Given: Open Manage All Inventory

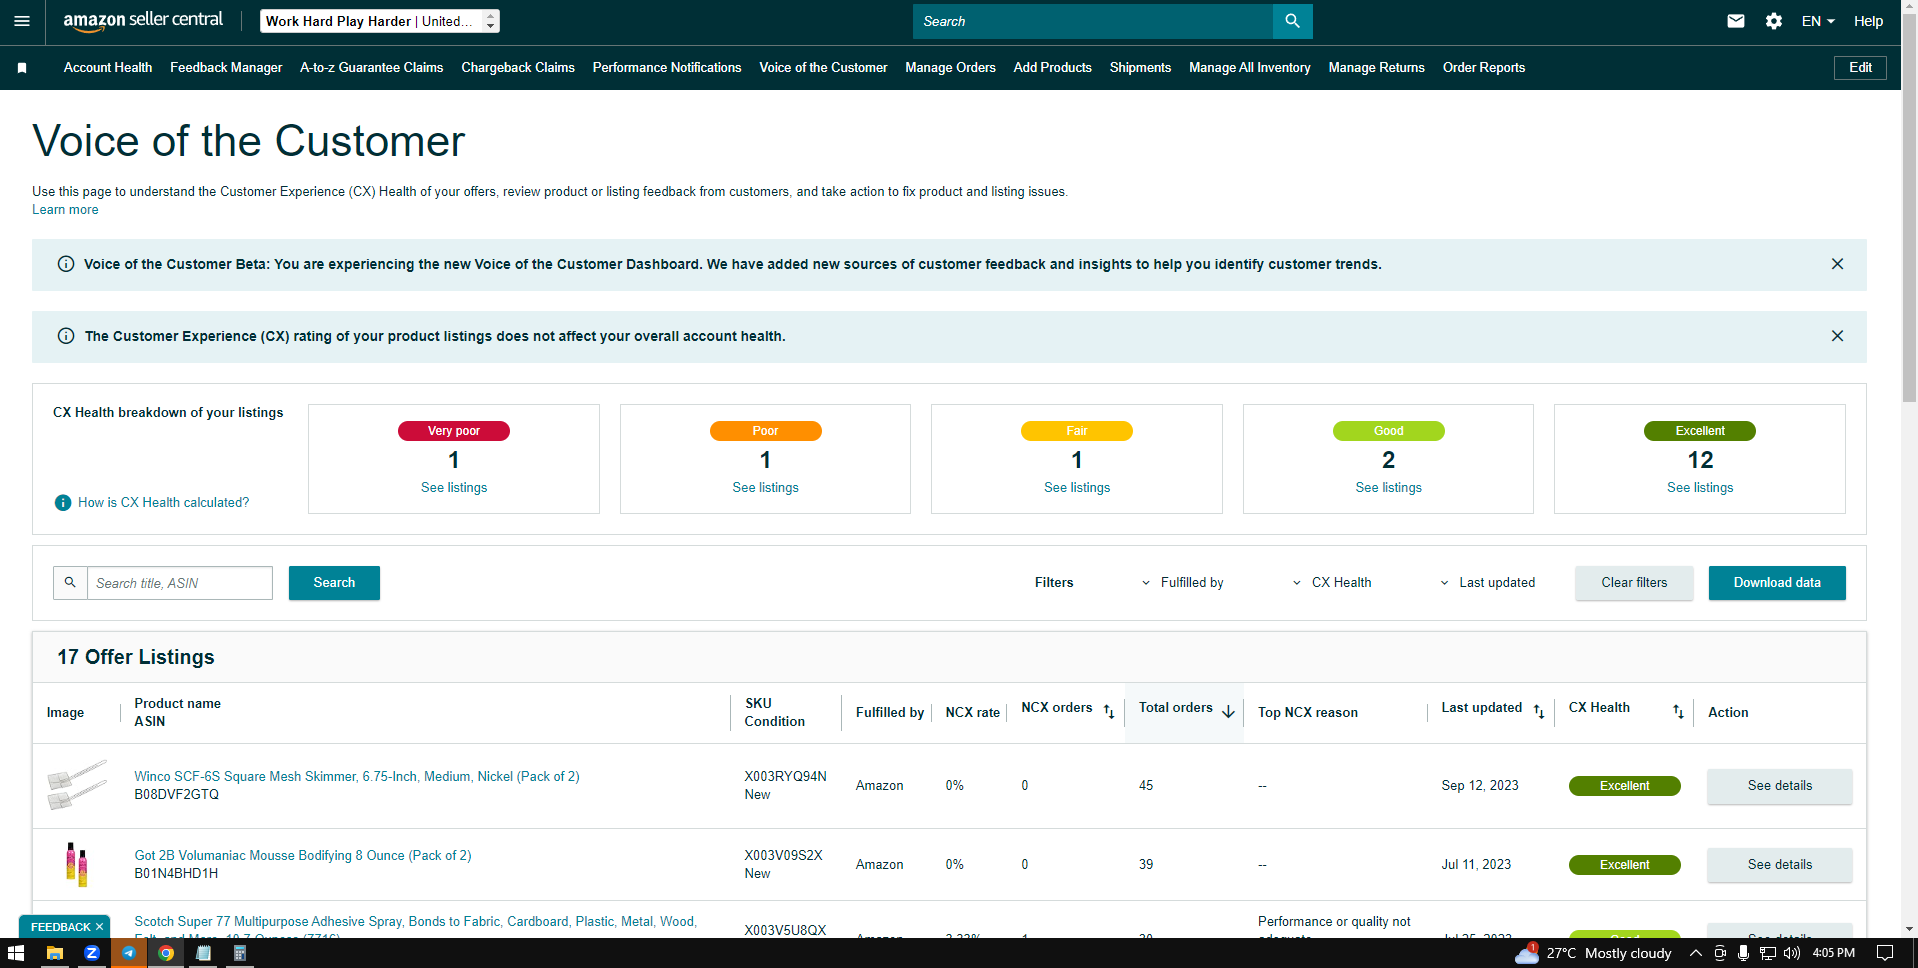Looking at the screenshot, I should pos(1249,68).
